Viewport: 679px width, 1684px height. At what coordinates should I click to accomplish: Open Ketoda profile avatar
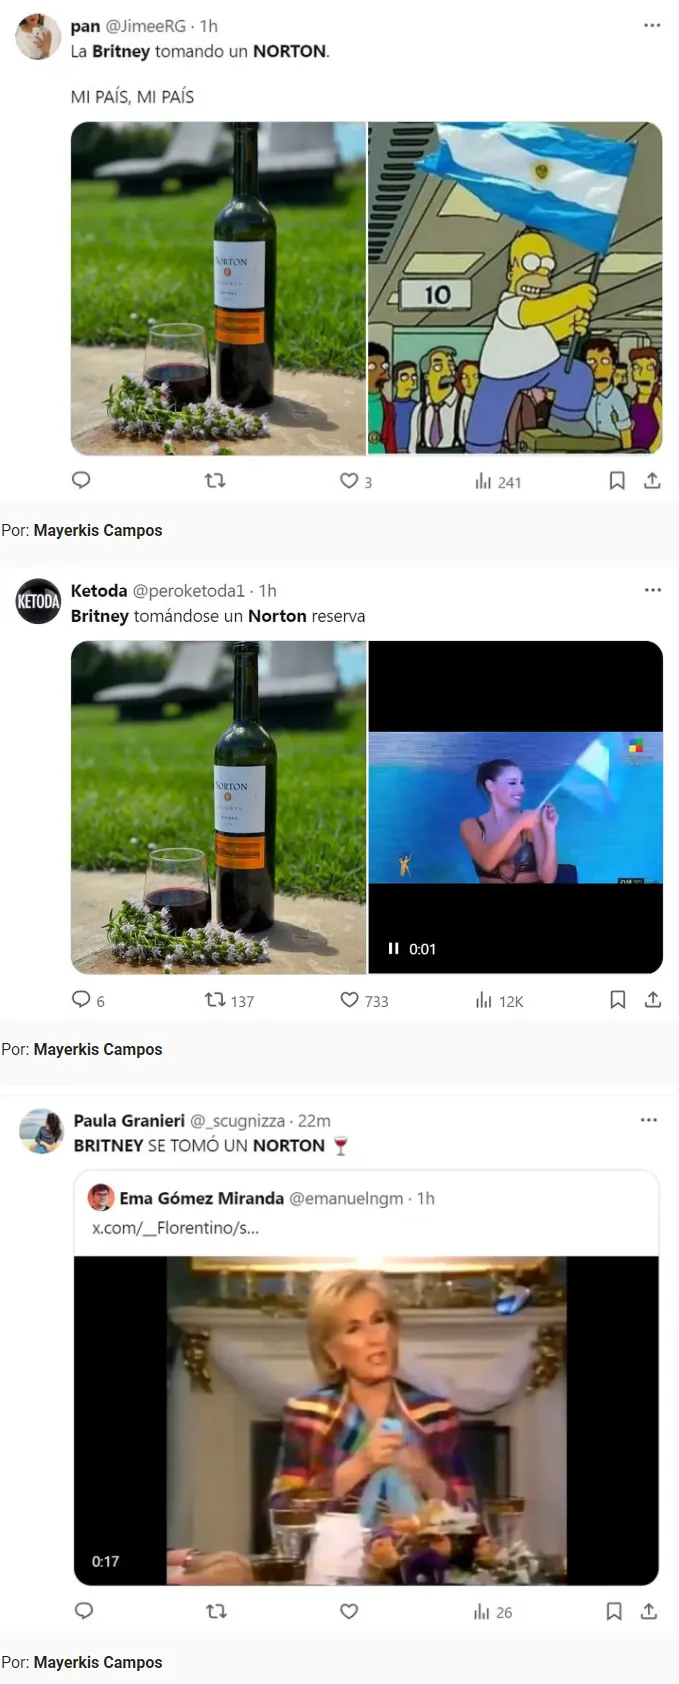tap(39, 601)
